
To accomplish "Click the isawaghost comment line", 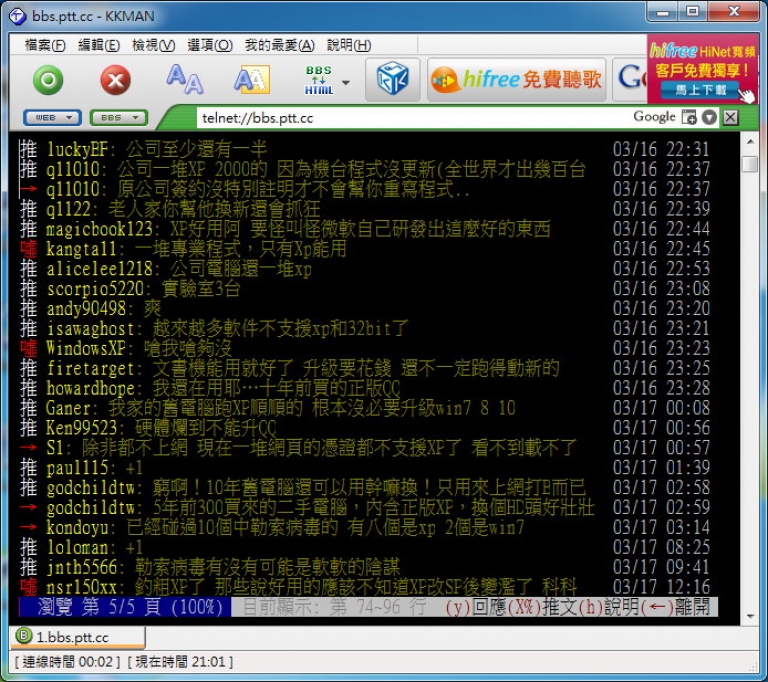I will pos(364,328).
